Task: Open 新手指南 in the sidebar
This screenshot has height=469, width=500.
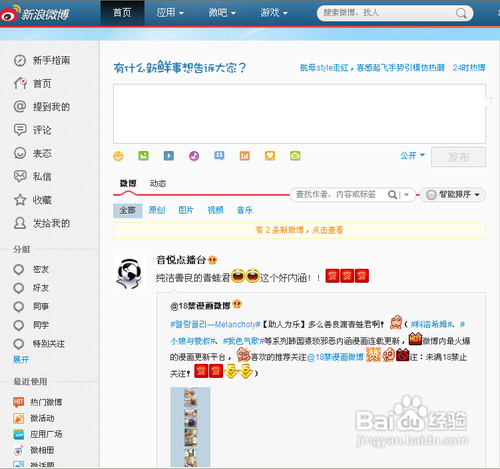Action: 42,60
